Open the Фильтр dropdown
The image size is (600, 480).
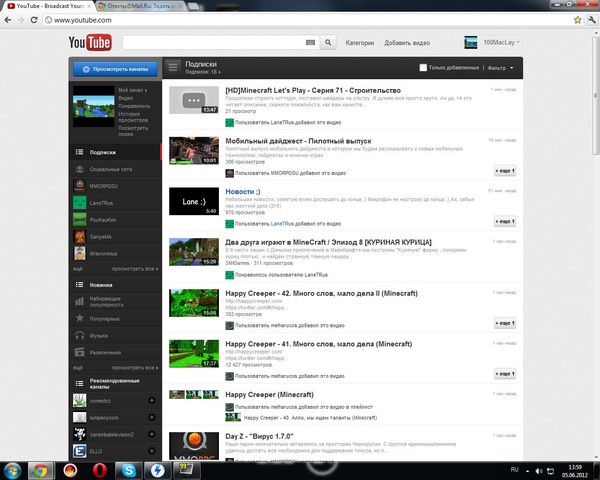[500, 68]
